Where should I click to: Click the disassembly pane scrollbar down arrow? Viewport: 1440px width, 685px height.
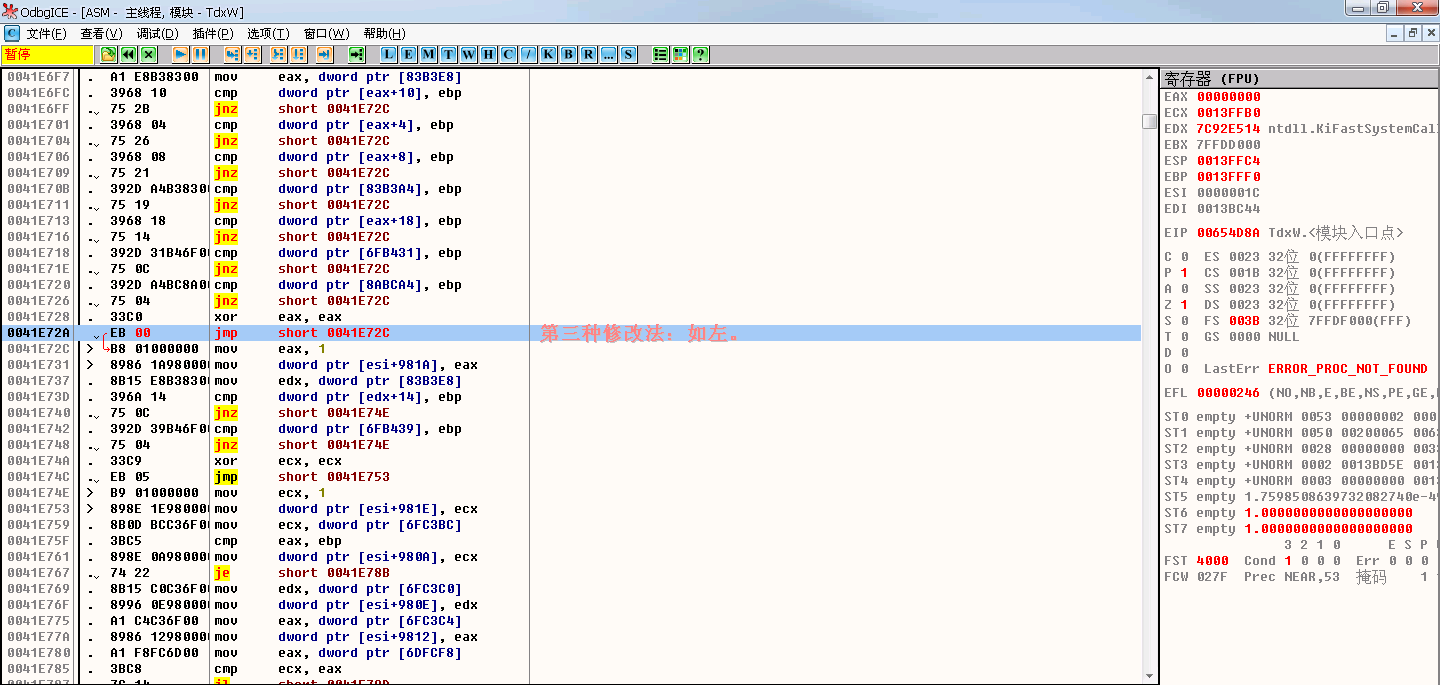(x=1149, y=675)
